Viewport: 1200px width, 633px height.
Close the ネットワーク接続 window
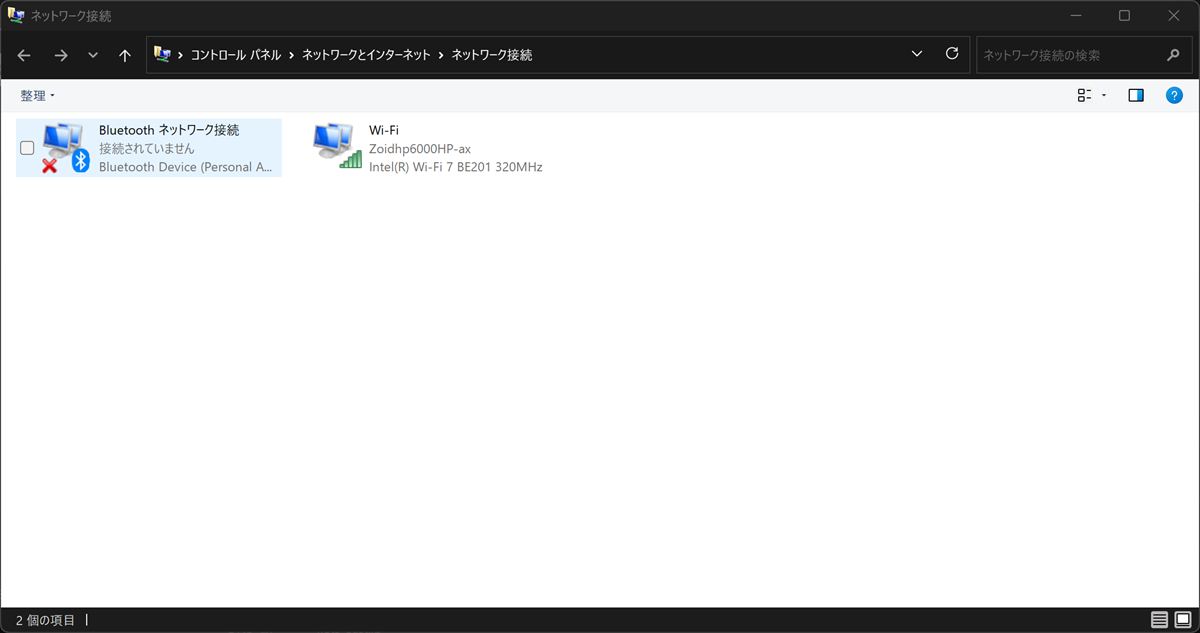pyautogui.click(x=1174, y=15)
